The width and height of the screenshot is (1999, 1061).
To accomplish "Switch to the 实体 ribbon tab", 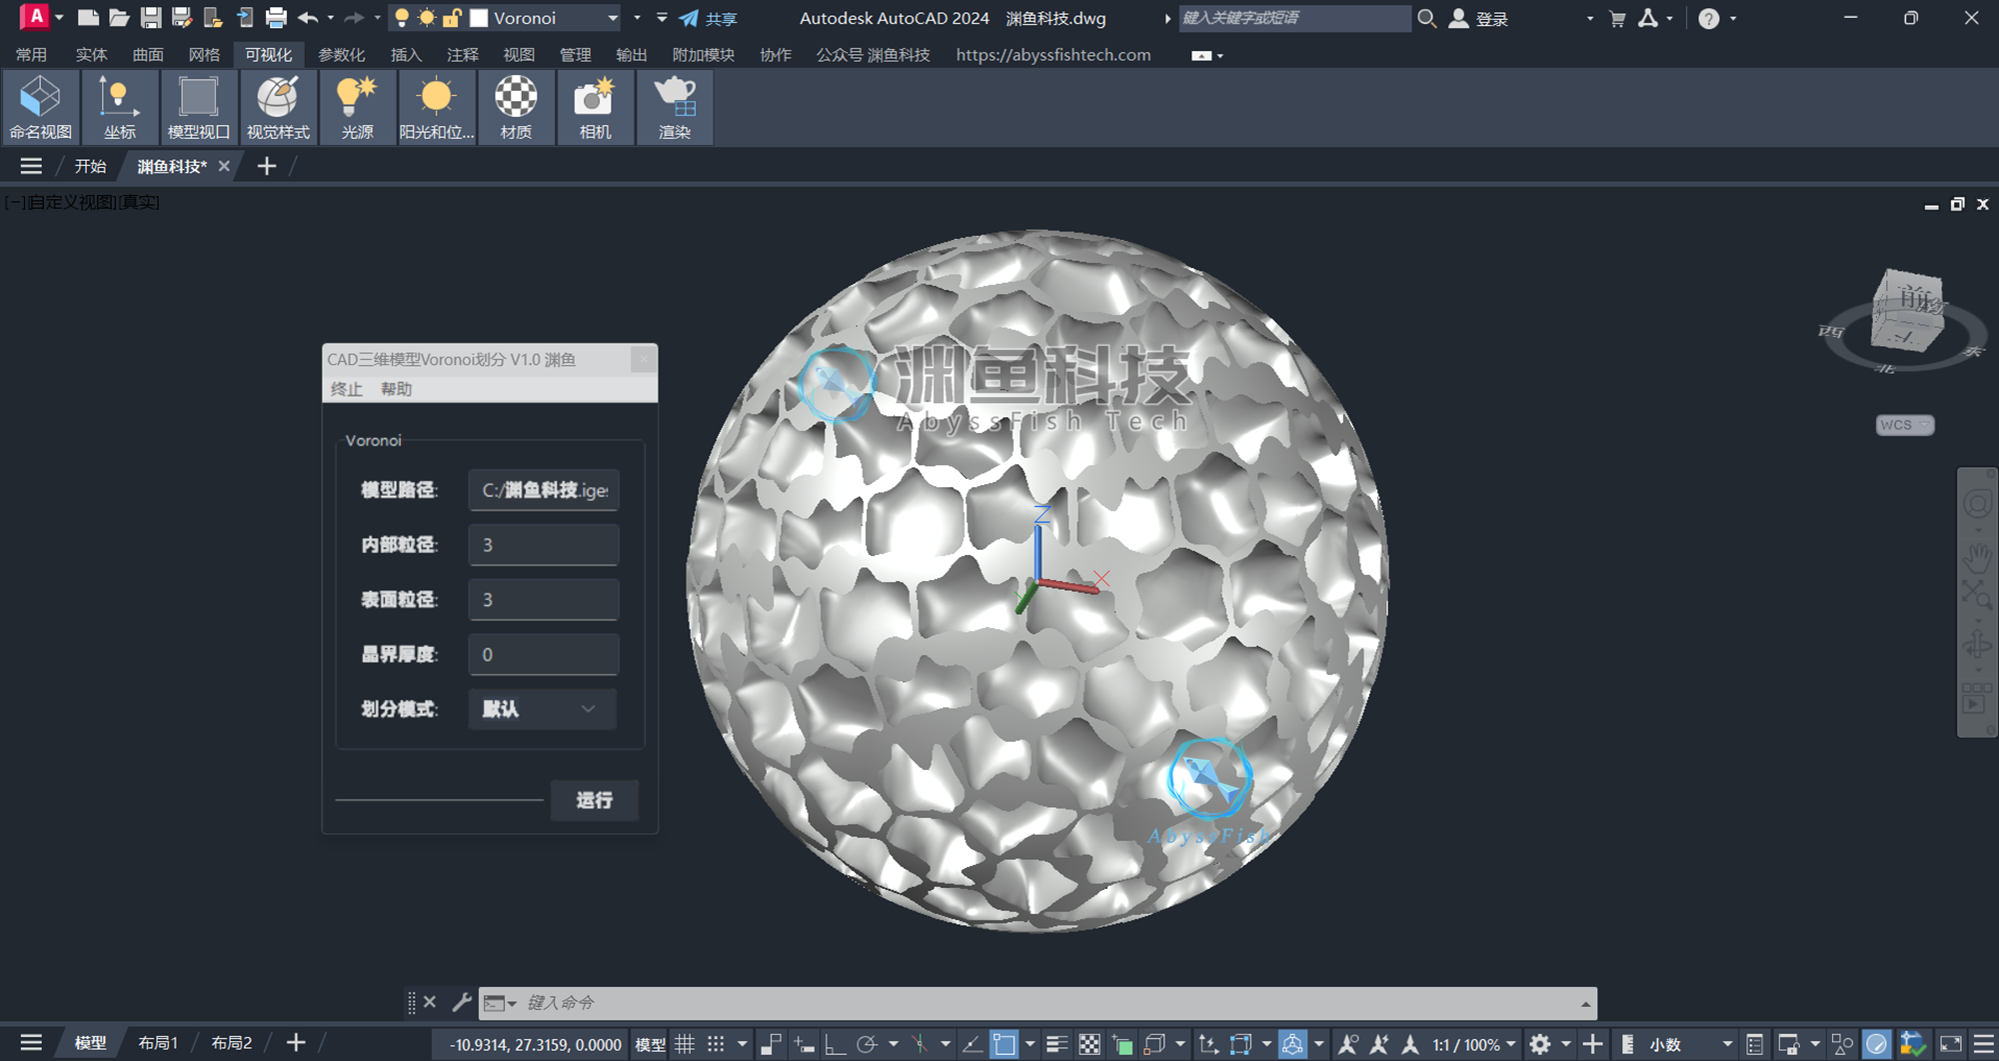I will [91, 55].
